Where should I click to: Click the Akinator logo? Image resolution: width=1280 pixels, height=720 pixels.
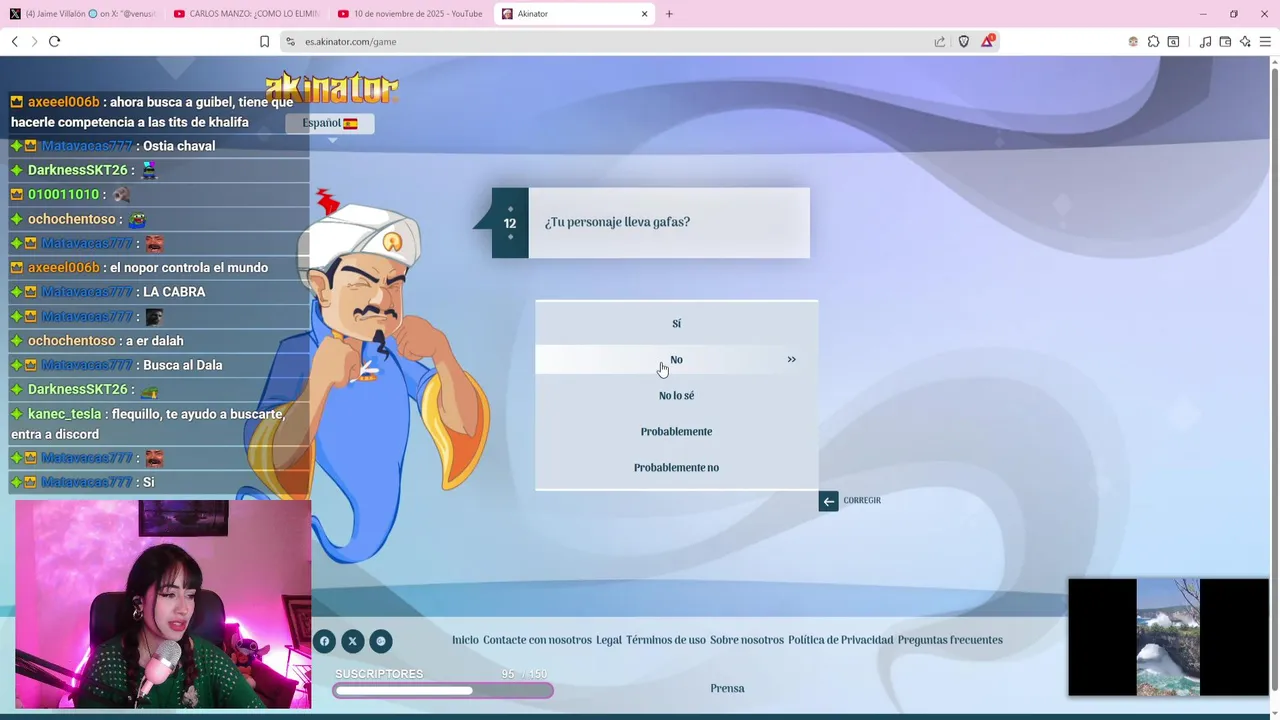[x=332, y=88]
